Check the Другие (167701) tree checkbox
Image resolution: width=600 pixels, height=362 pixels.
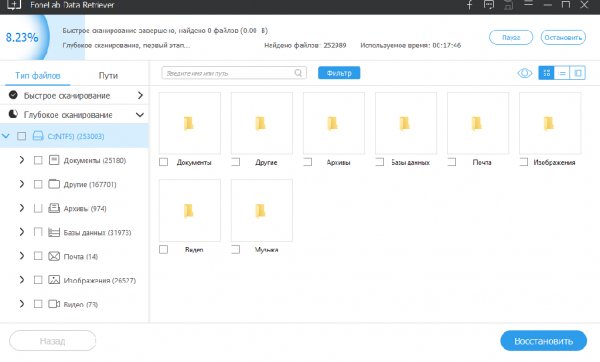pyautogui.click(x=38, y=184)
